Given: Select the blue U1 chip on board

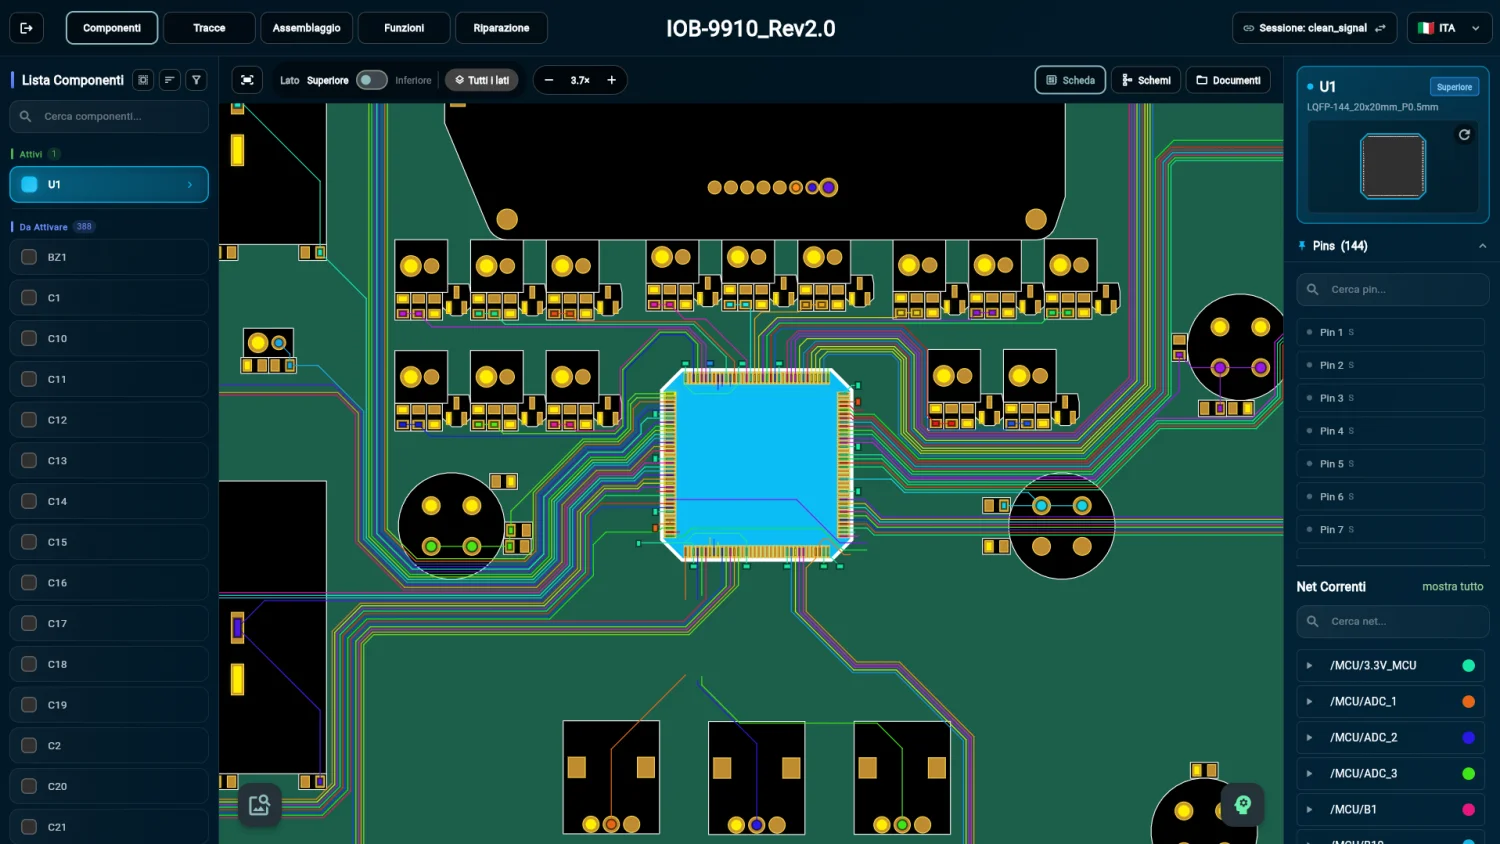Looking at the screenshot, I should coord(757,465).
